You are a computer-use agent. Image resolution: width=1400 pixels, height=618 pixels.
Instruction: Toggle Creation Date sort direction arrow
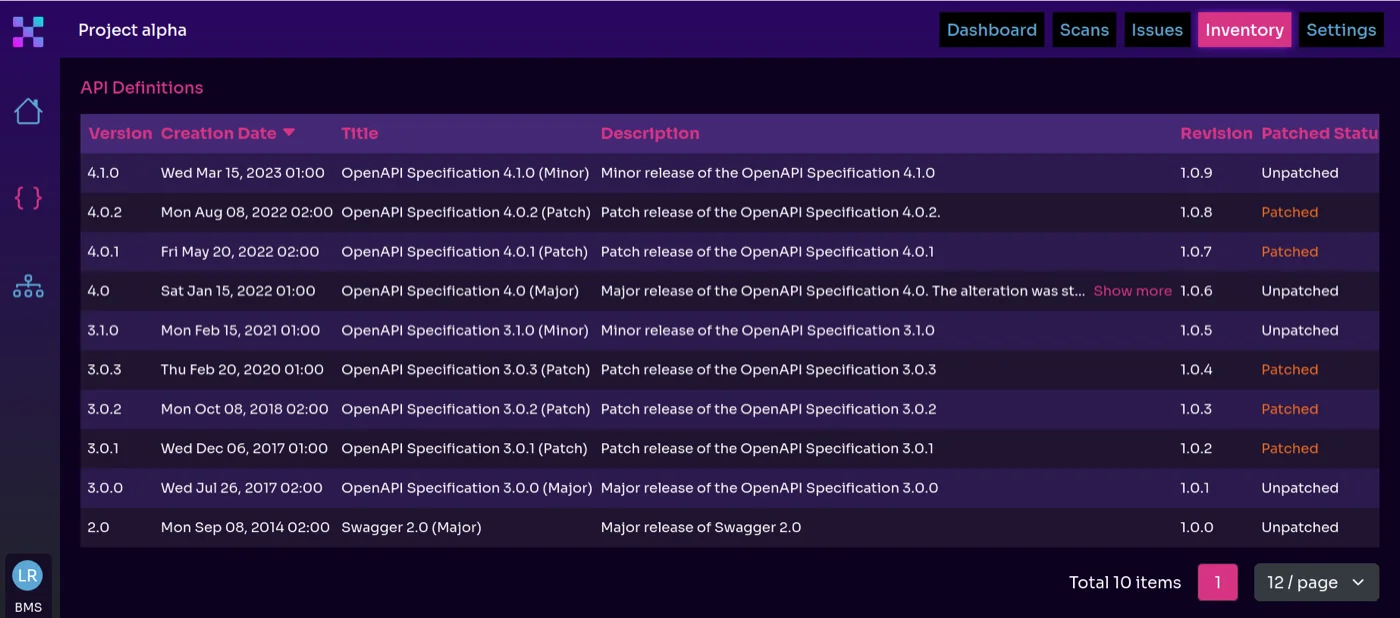coord(290,131)
